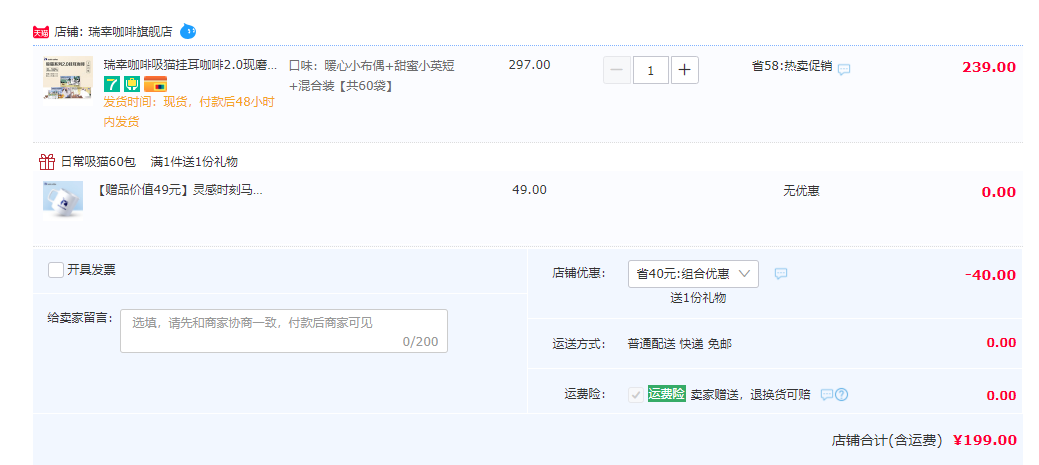The height and width of the screenshot is (465, 1039).
Task: Click the comment bubble in 运费险 row
Action: (826, 395)
